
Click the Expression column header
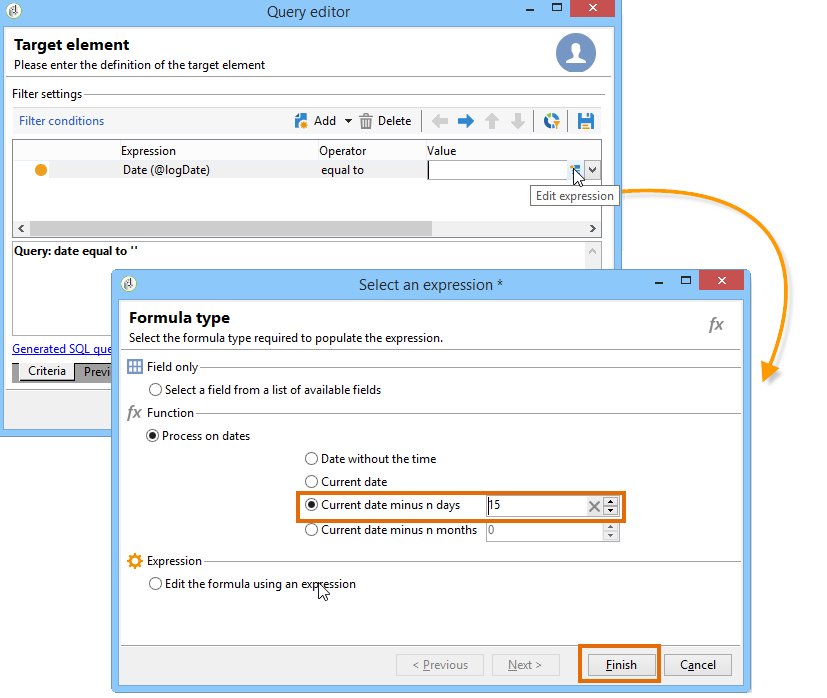click(148, 151)
